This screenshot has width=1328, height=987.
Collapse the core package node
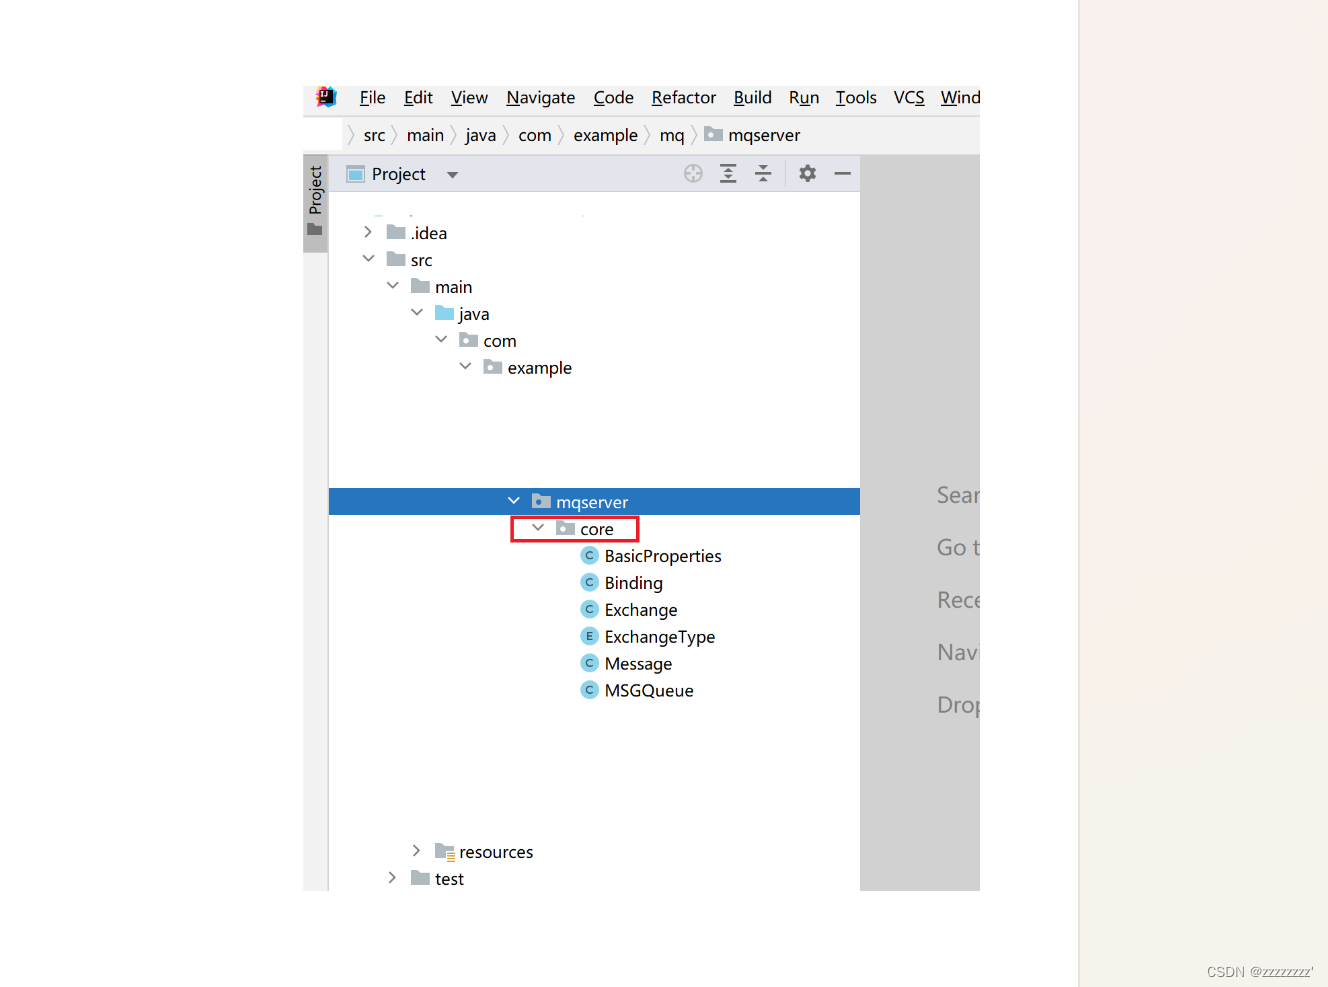pos(538,528)
